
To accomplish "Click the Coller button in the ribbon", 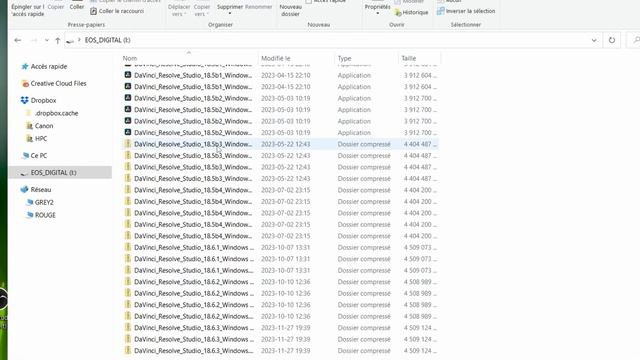I will (x=77, y=7).
